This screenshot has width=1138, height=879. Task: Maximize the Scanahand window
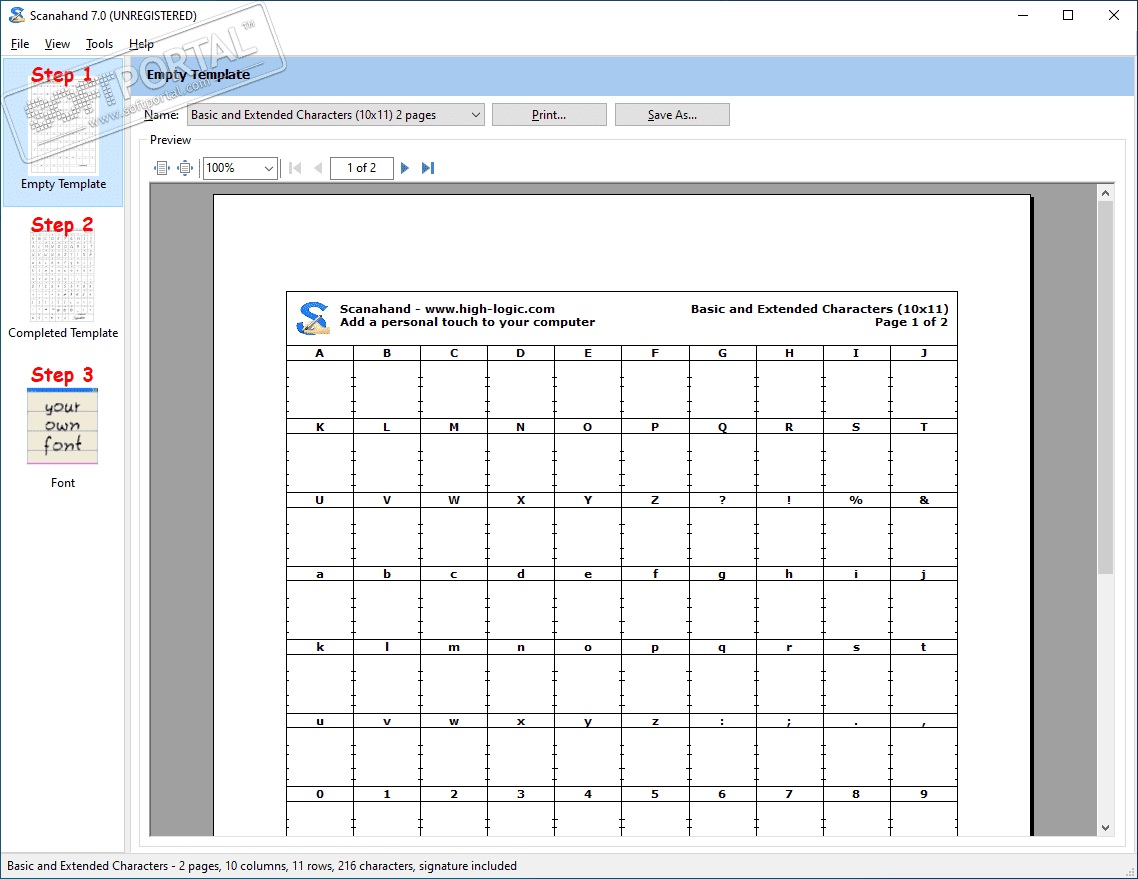click(x=1068, y=15)
